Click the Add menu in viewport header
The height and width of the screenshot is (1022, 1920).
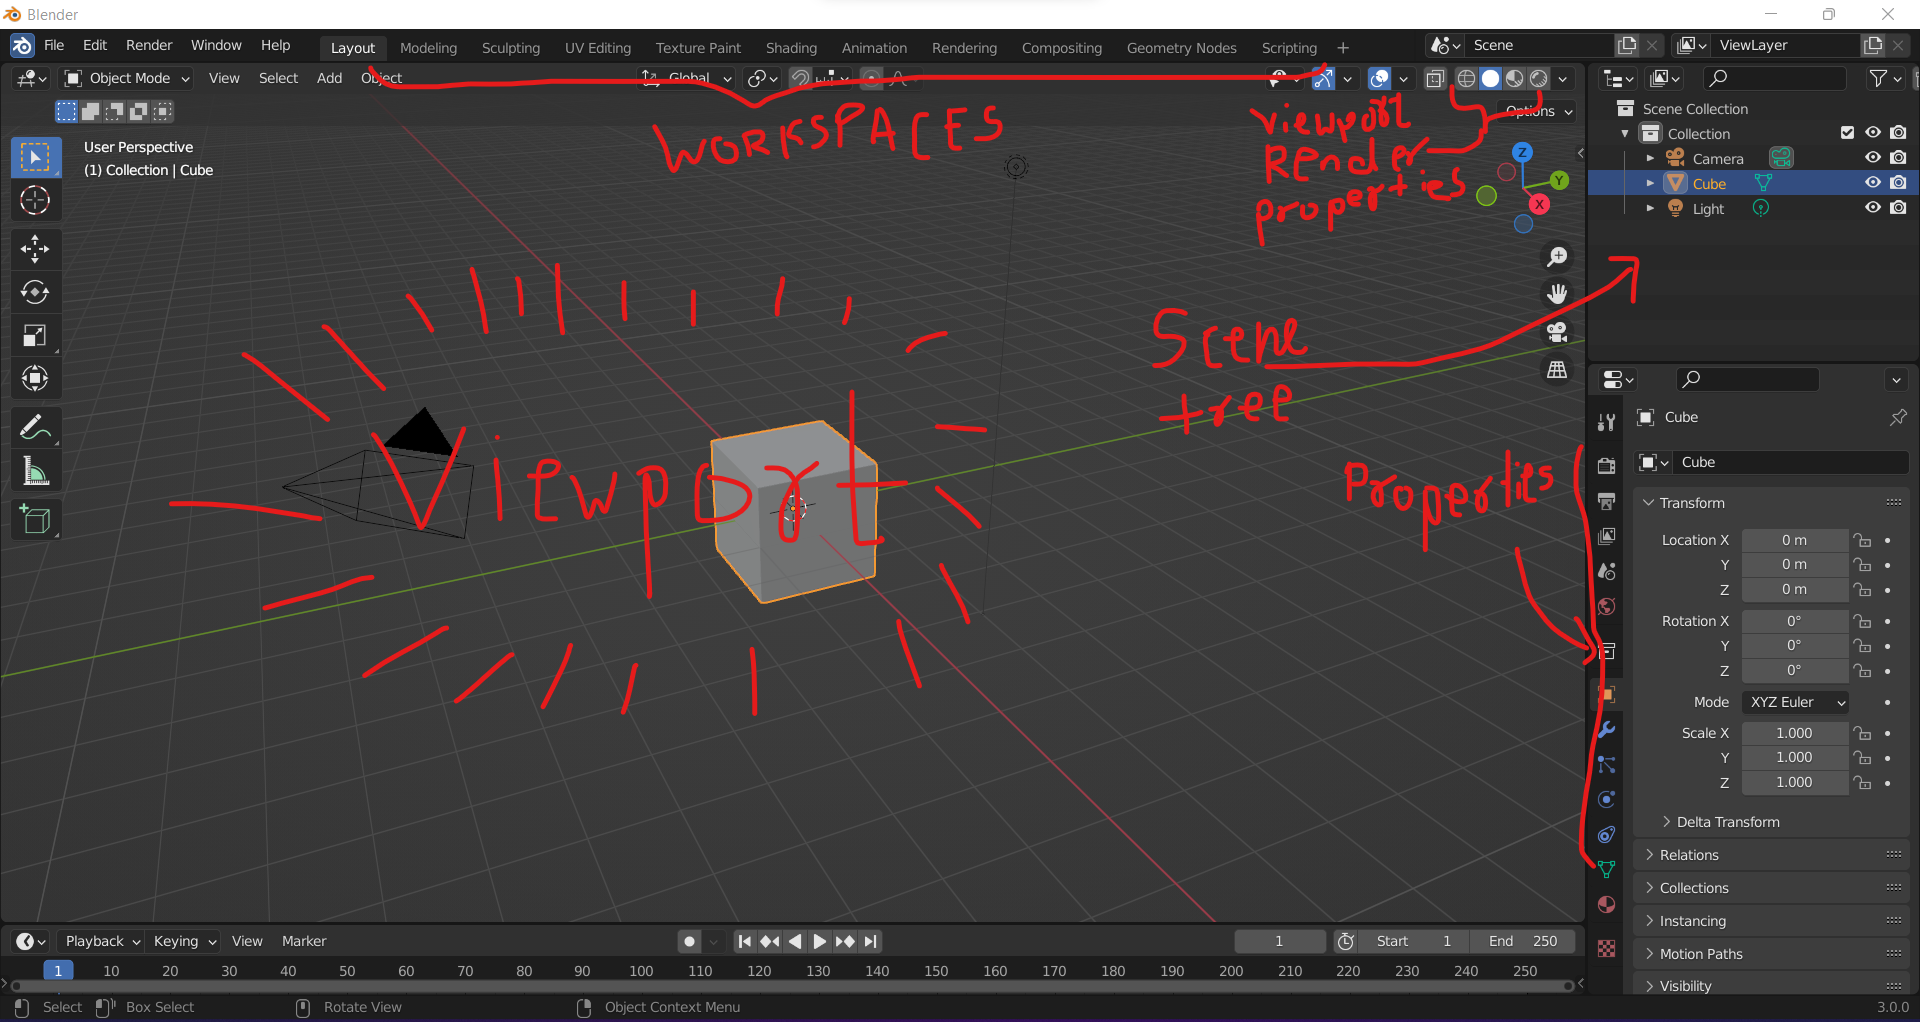tap(329, 78)
